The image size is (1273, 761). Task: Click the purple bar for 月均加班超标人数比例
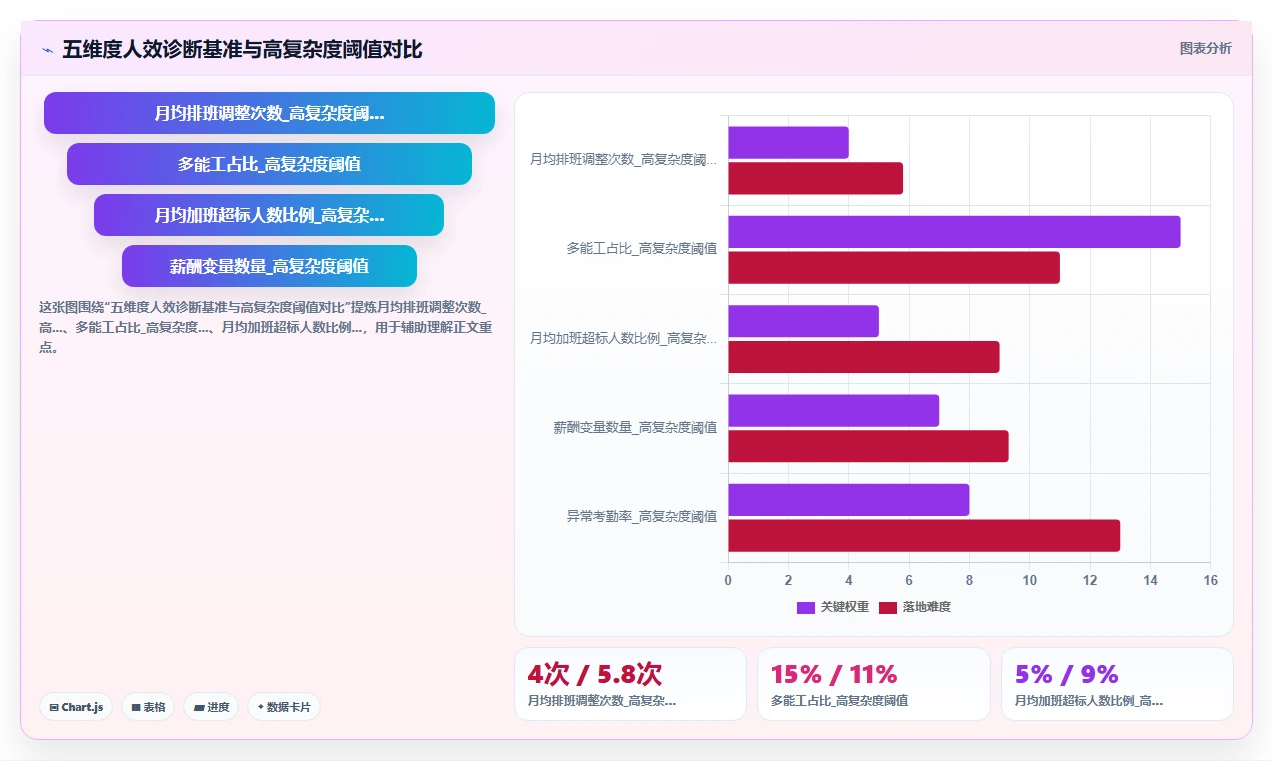point(803,321)
